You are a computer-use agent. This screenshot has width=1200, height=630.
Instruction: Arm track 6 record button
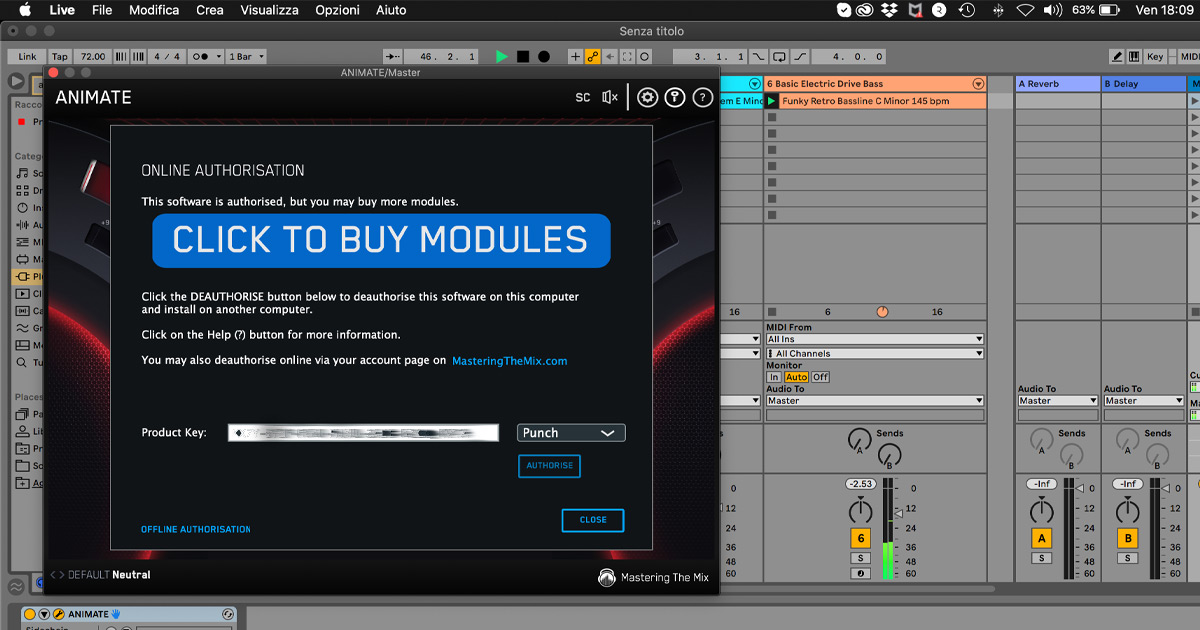pyautogui.click(x=860, y=573)
